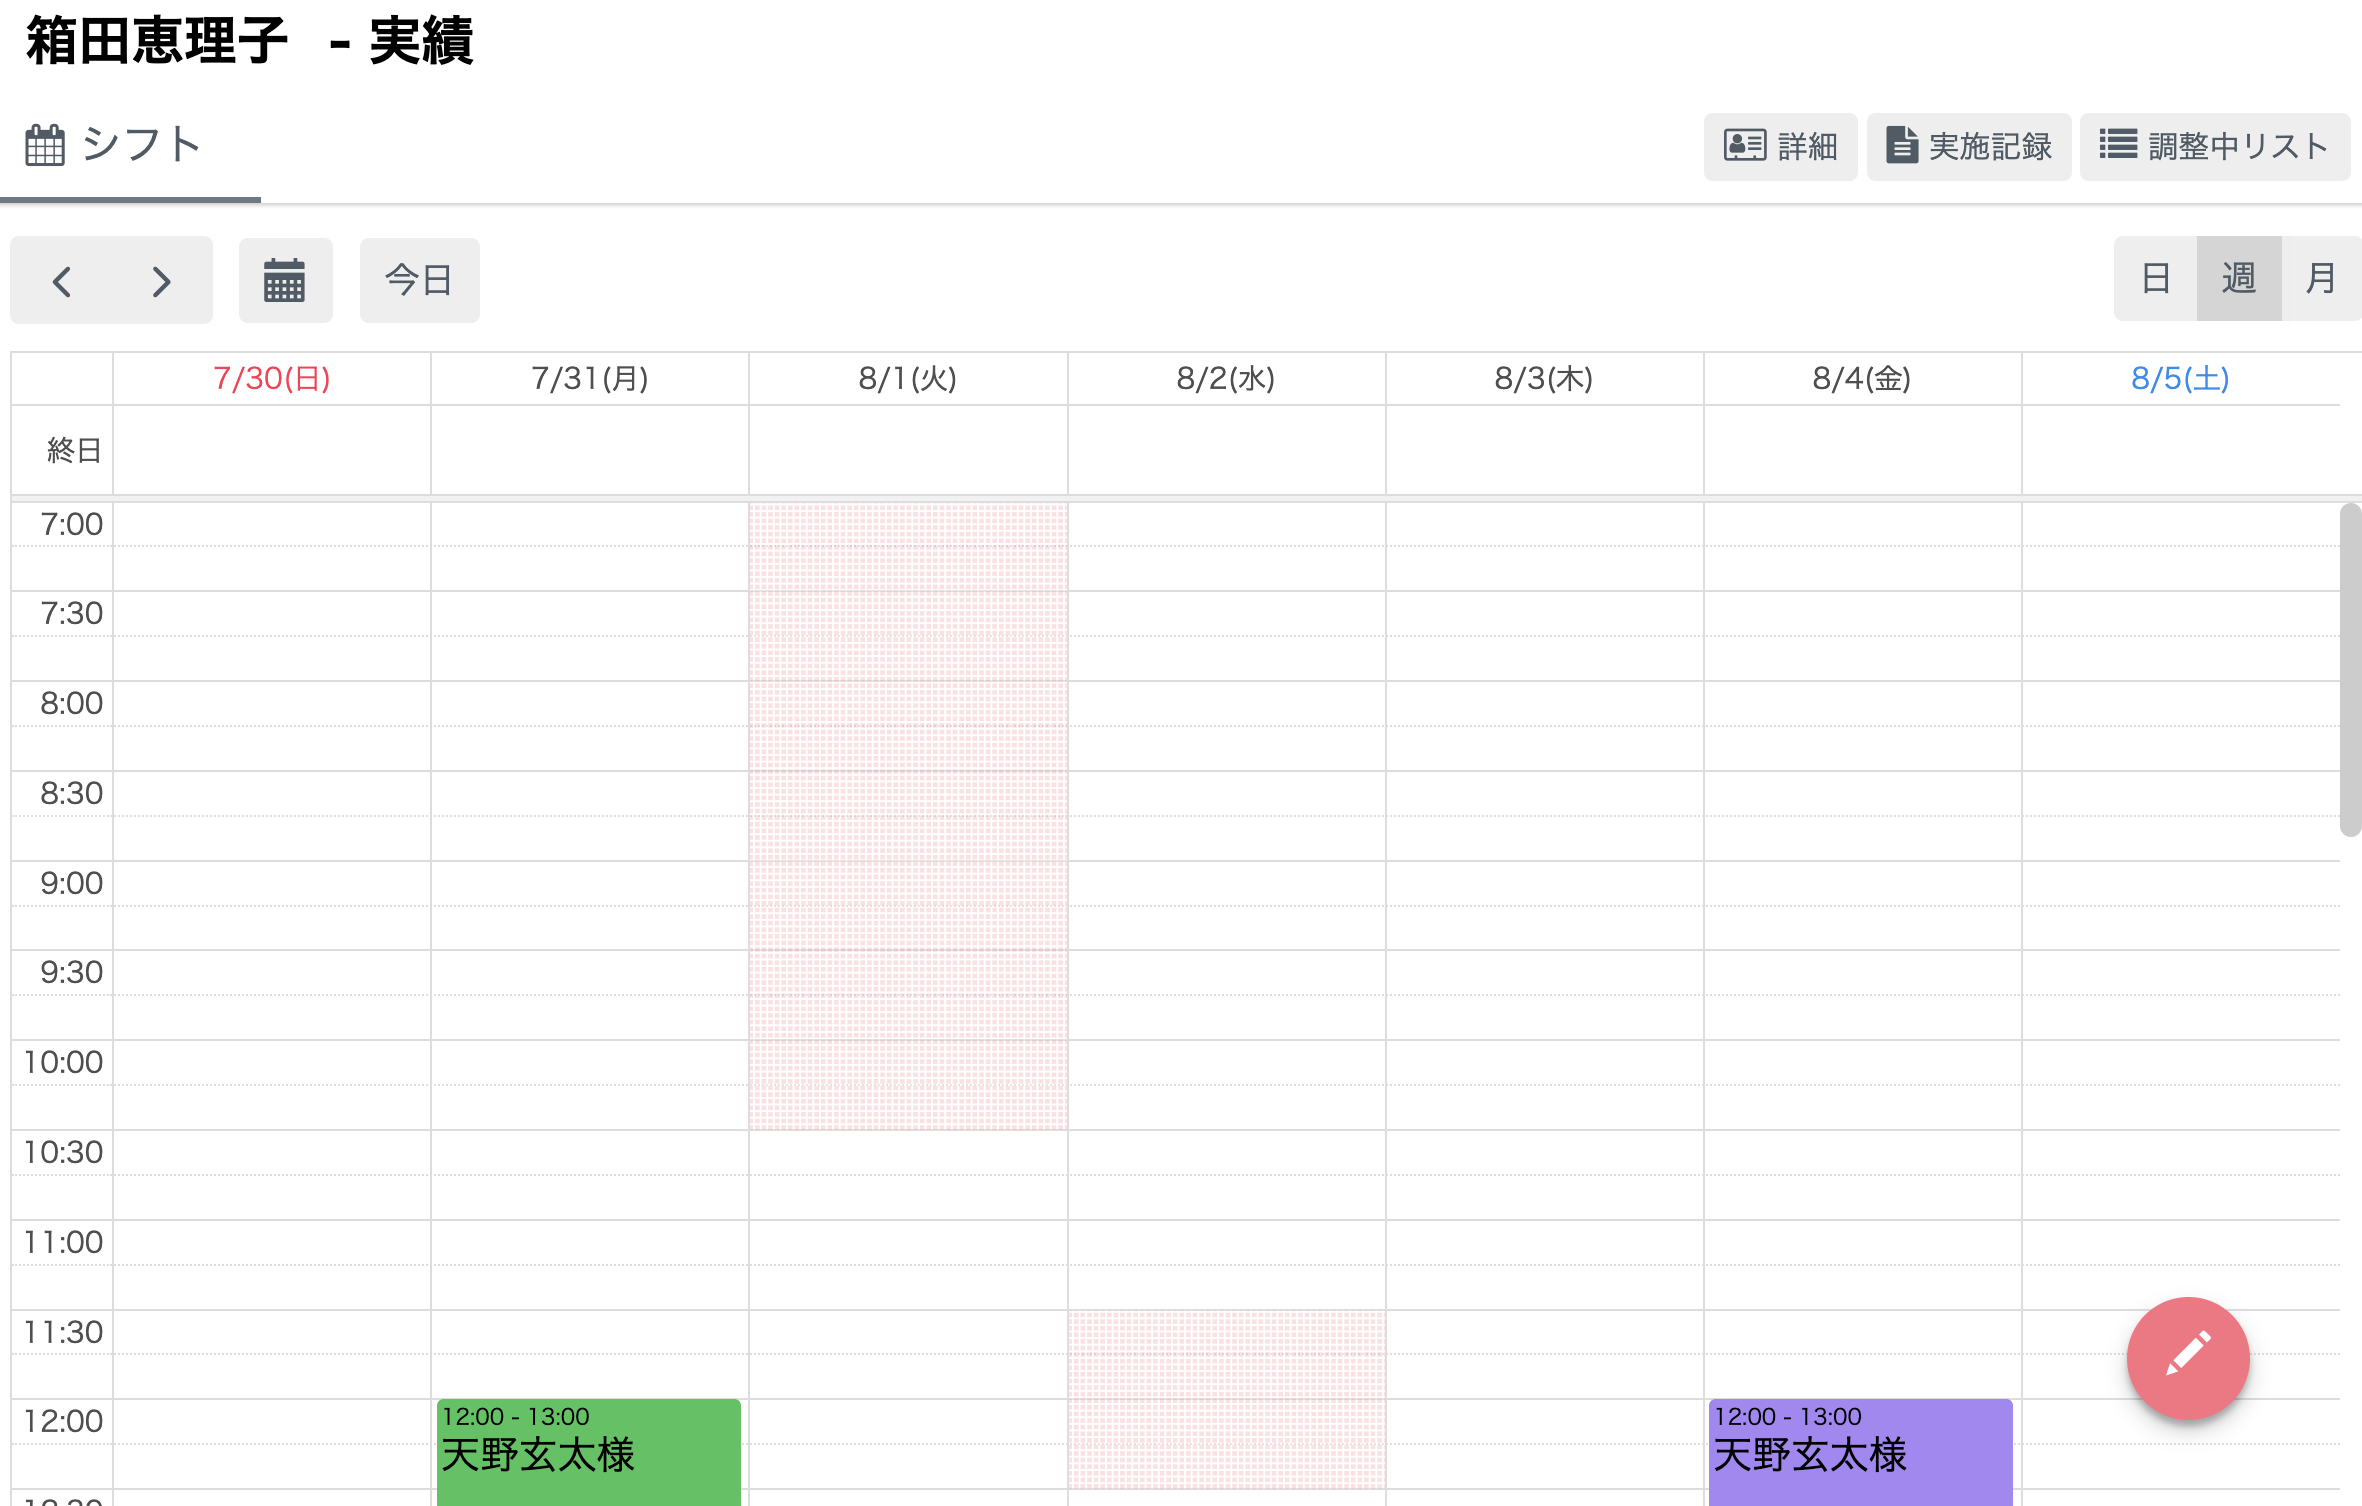Click the 7/30(日) date header
Image resolution: width=2362 pixels, height=1506 pixels.
[x=271, y=378]
